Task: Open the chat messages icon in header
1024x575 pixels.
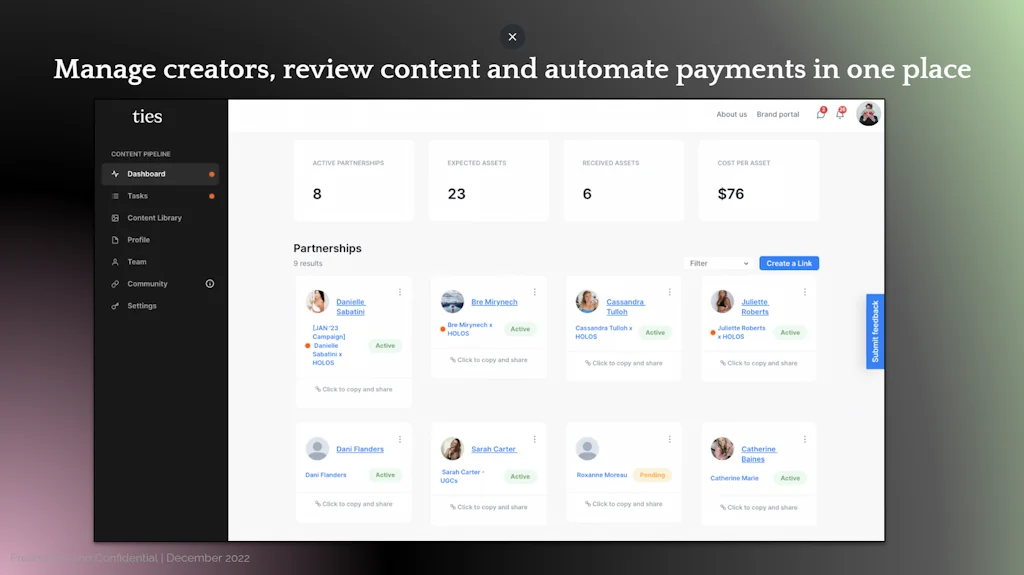Action: click(x=821, y=114)
